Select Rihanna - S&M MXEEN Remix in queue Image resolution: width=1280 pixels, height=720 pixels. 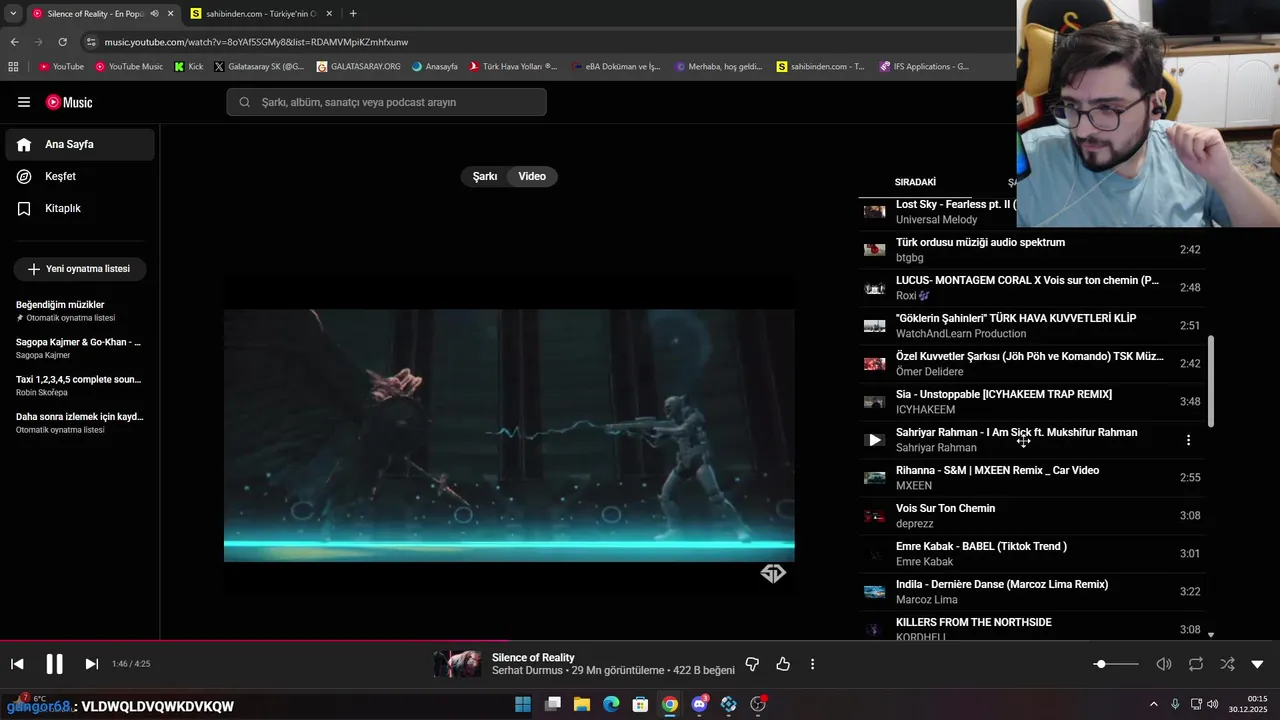tap(1032, 478)
